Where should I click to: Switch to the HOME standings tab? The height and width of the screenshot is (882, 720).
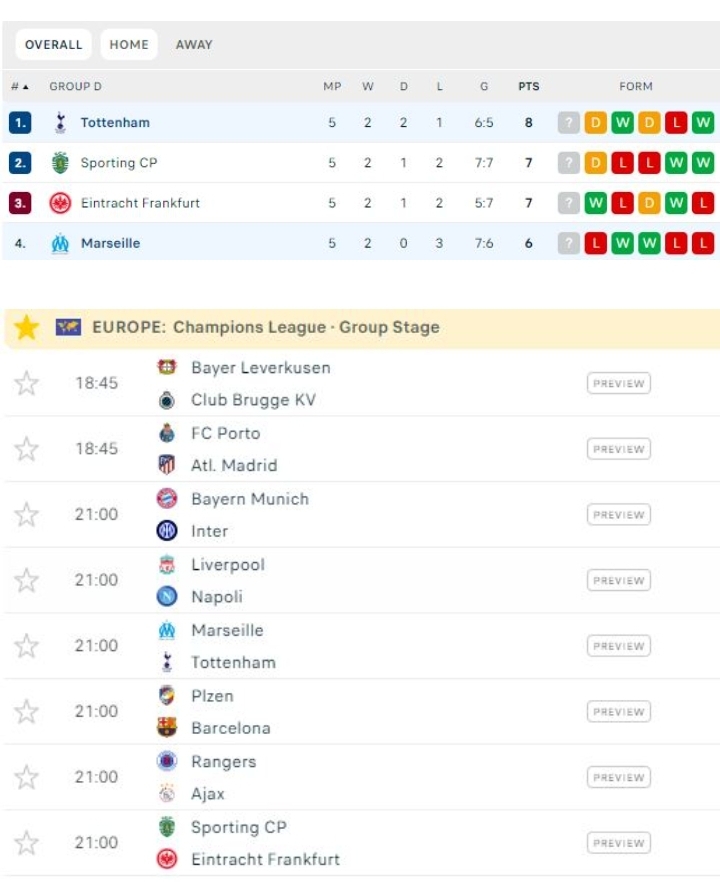(129, 44)
